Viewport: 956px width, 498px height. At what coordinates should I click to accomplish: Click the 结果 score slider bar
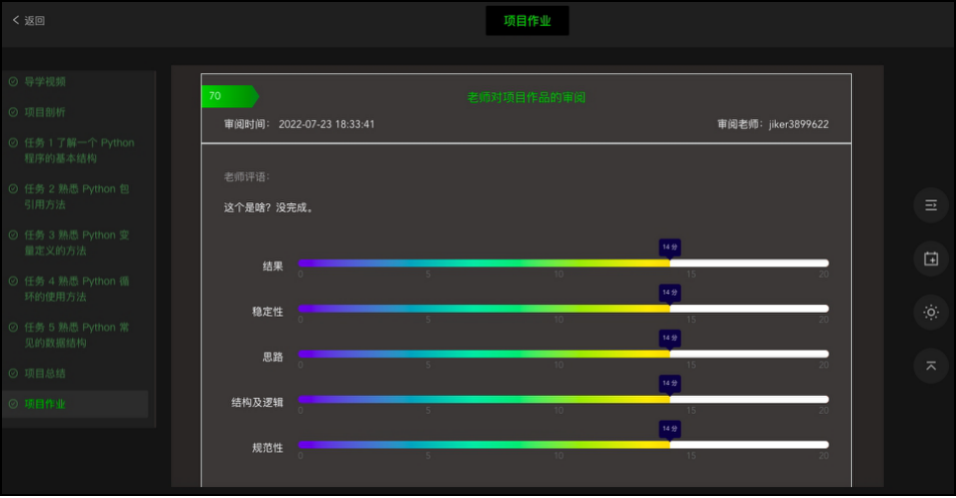(563, 263)
